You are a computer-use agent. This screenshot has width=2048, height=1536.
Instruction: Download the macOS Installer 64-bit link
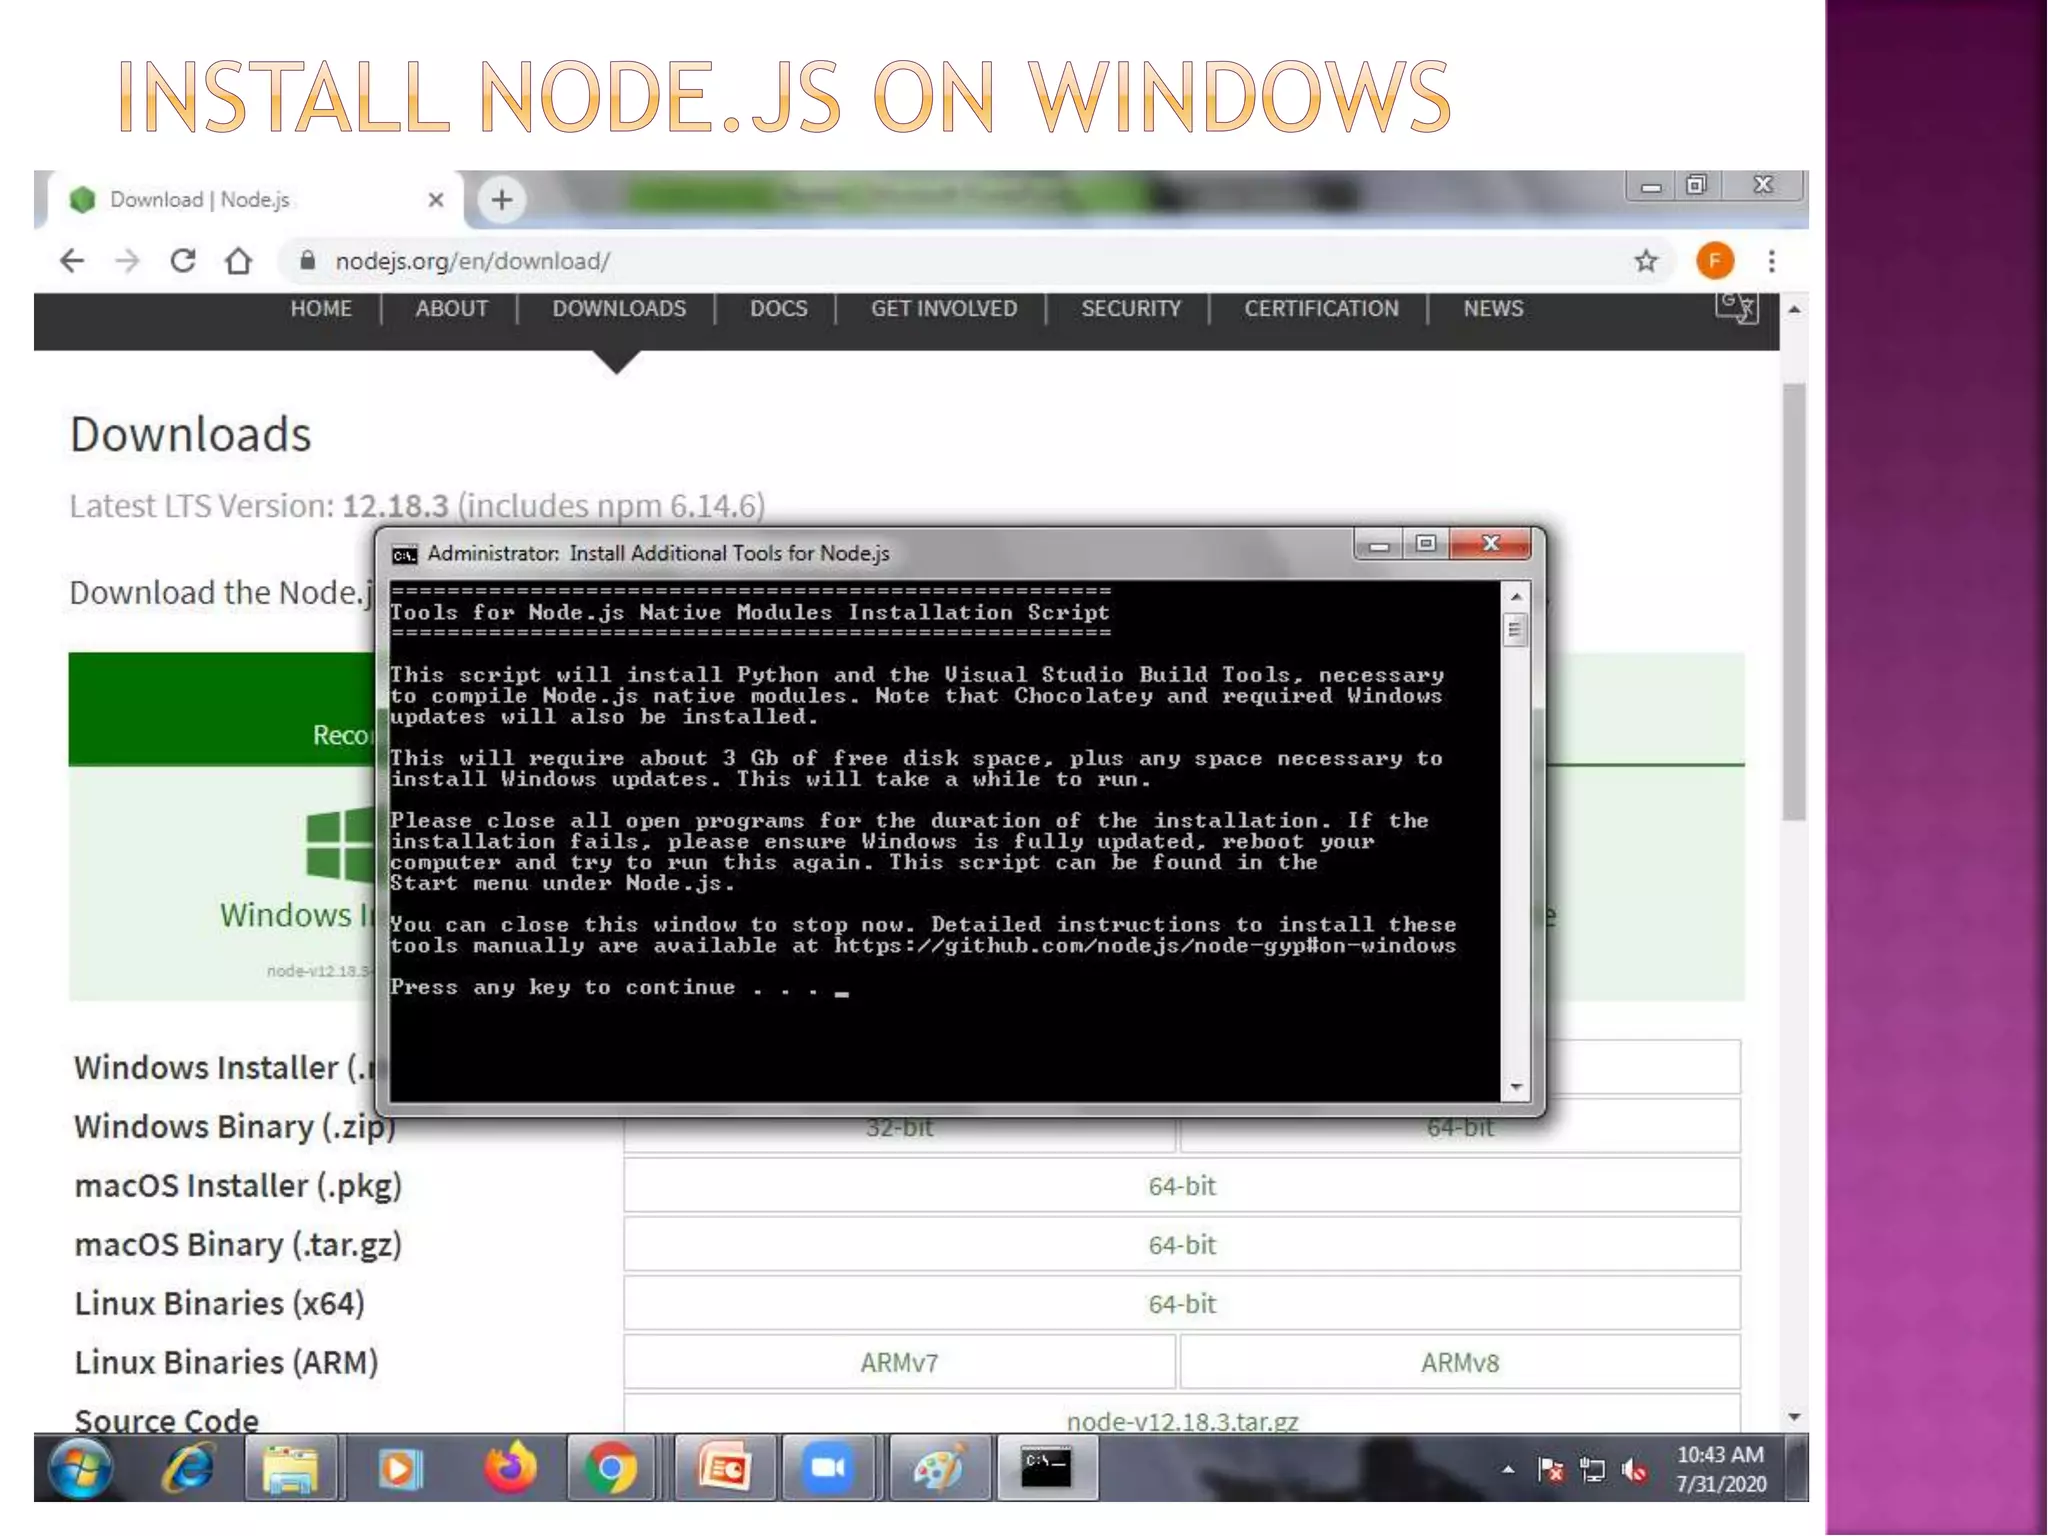click(x=1181, y=1186)
